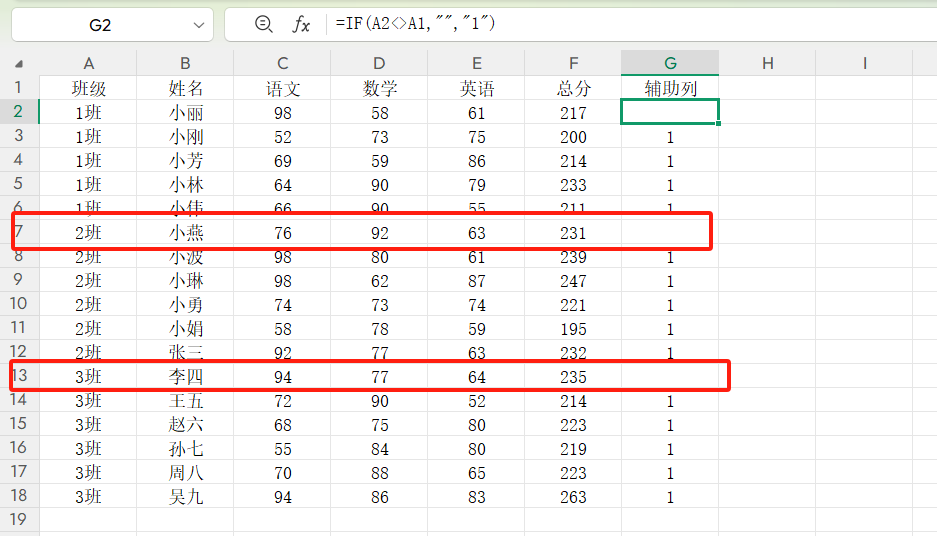Click 英语 score 87 in 小琳 row
Viewport: 937px width, 536px height.
pyautogui.click(x=476, y=281)
